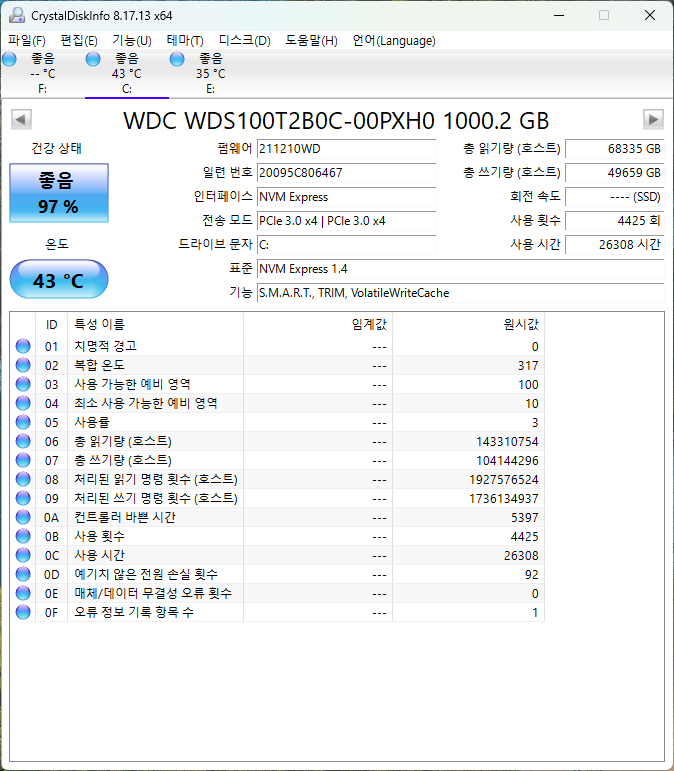The image size is (674, 771).
Task: Go to next disk with right arrow
Action: click(x=653, y=119)
